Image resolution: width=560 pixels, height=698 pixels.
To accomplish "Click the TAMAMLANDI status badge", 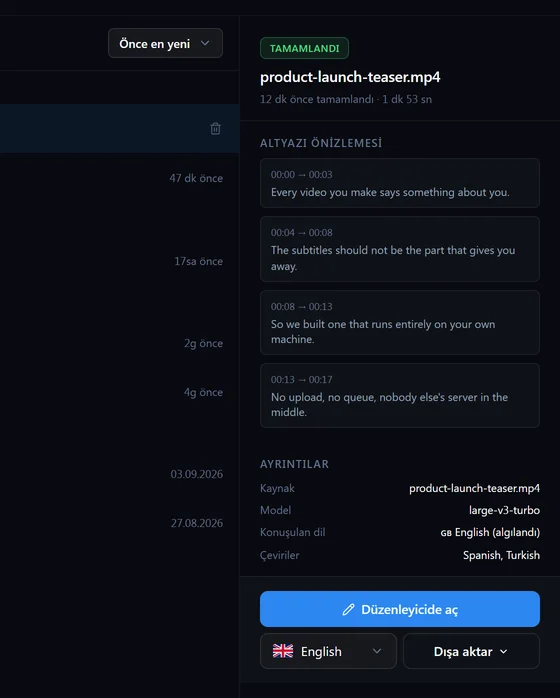I will pos(304,48).
